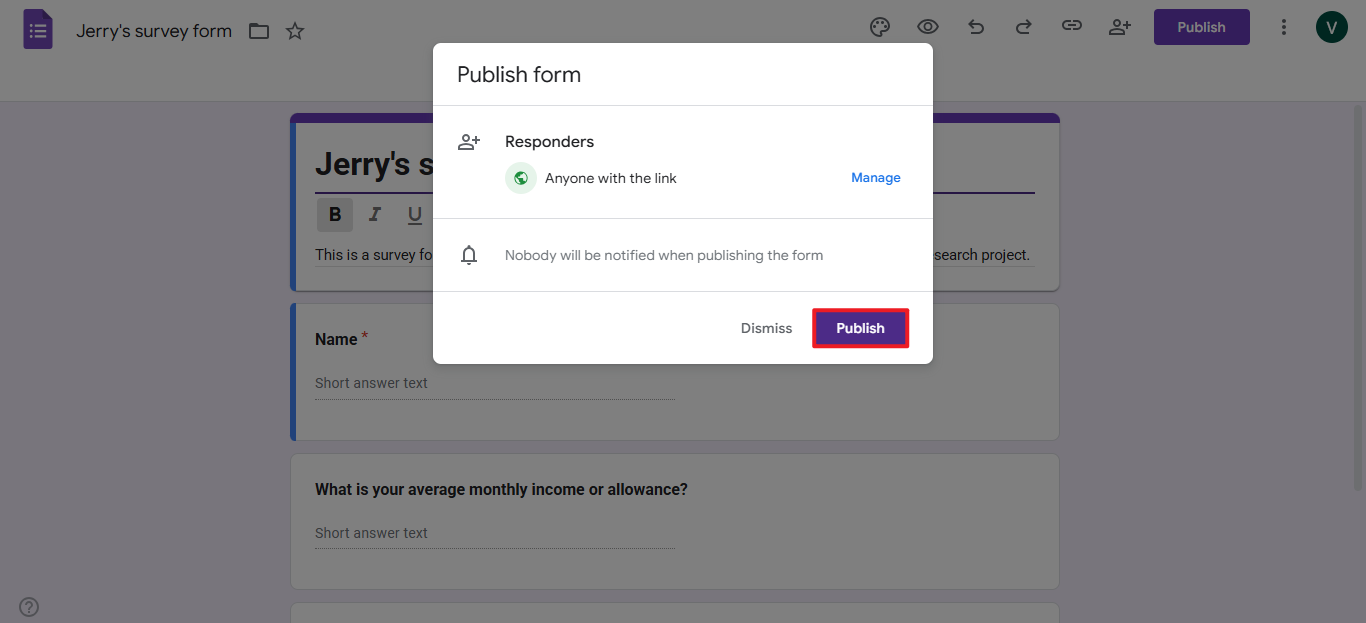1366x623 pixels.
Task: Open Google Forms home via the logo
Action: tap(37, 28)
